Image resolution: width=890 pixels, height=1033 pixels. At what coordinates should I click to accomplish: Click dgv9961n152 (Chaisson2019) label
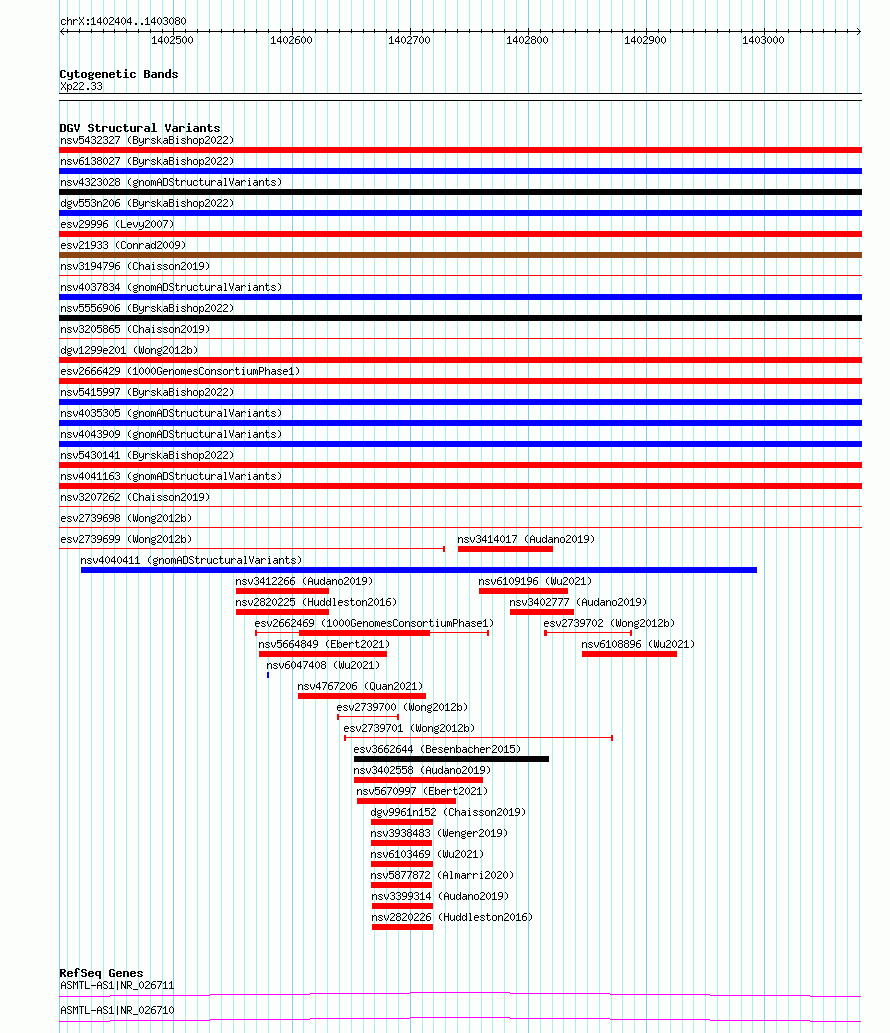[448, 813]
